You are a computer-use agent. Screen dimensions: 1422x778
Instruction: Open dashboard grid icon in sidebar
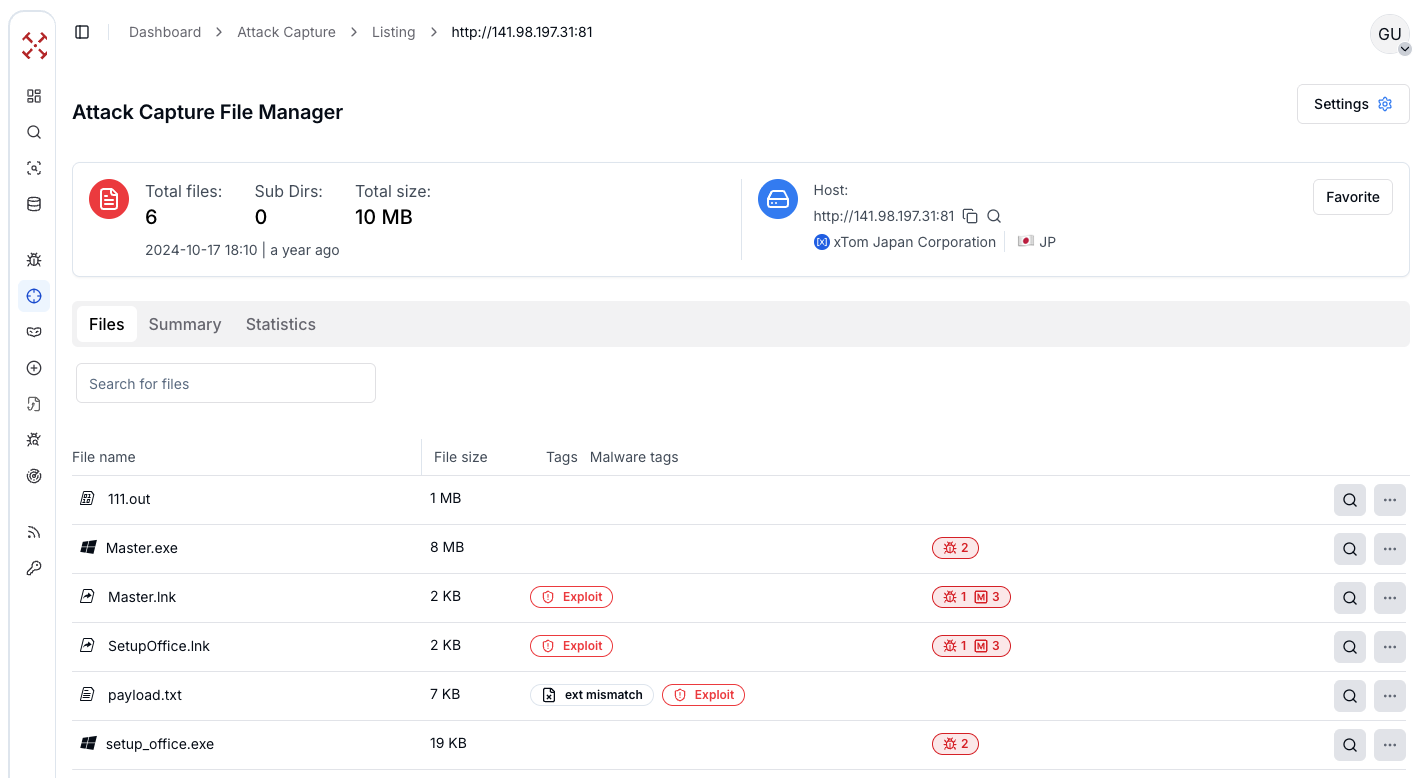pyautogui.click(x=34, y=96)
